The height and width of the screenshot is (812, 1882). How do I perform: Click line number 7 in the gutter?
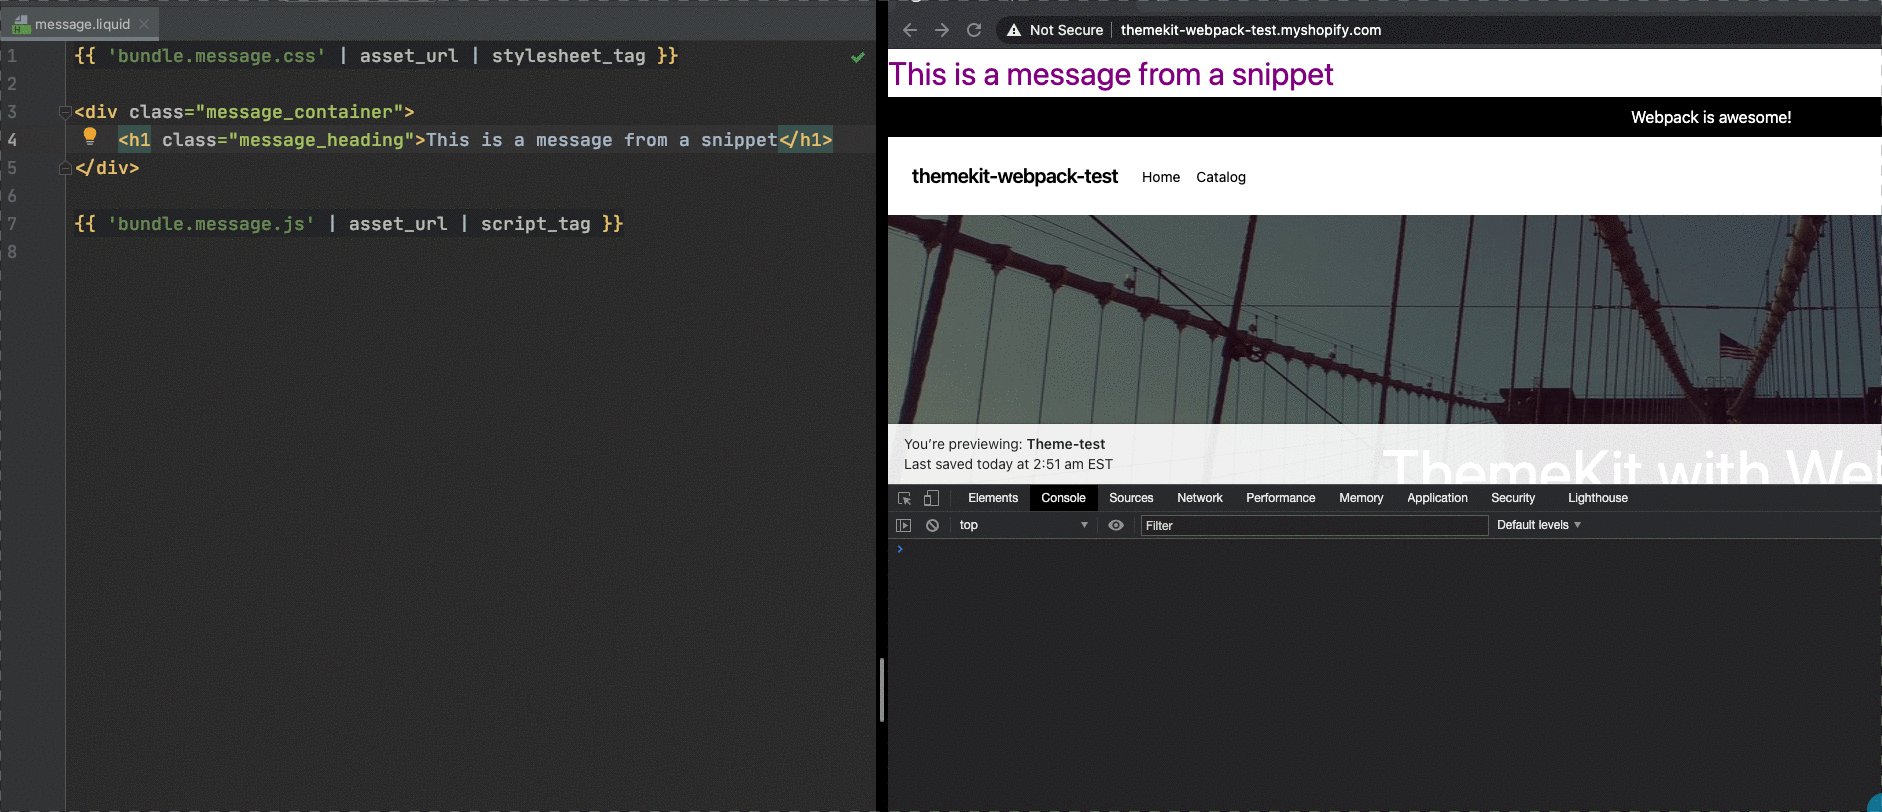12,224
